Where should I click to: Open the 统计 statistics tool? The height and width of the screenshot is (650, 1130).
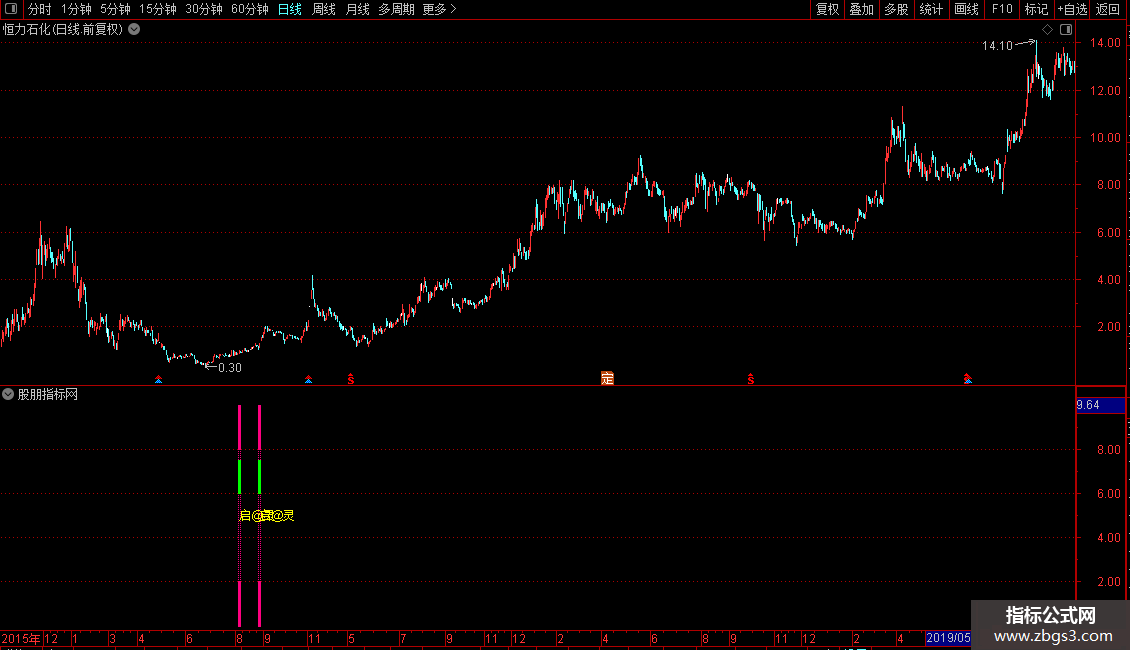point(930,9)
